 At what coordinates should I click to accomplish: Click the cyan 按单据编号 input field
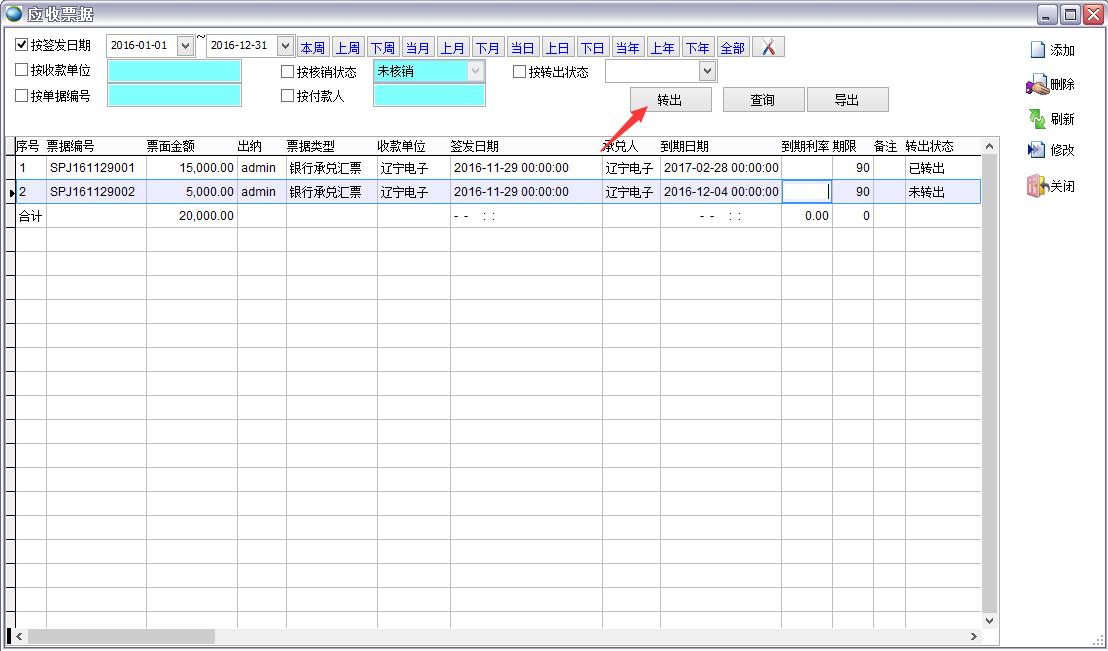point(174,96)
